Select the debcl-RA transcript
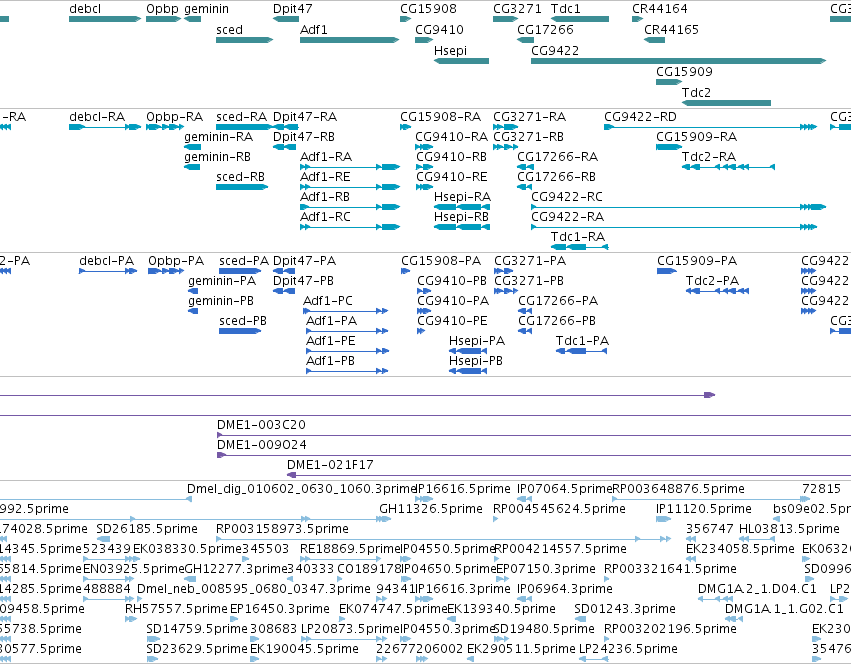 click(x=105, y=127)
